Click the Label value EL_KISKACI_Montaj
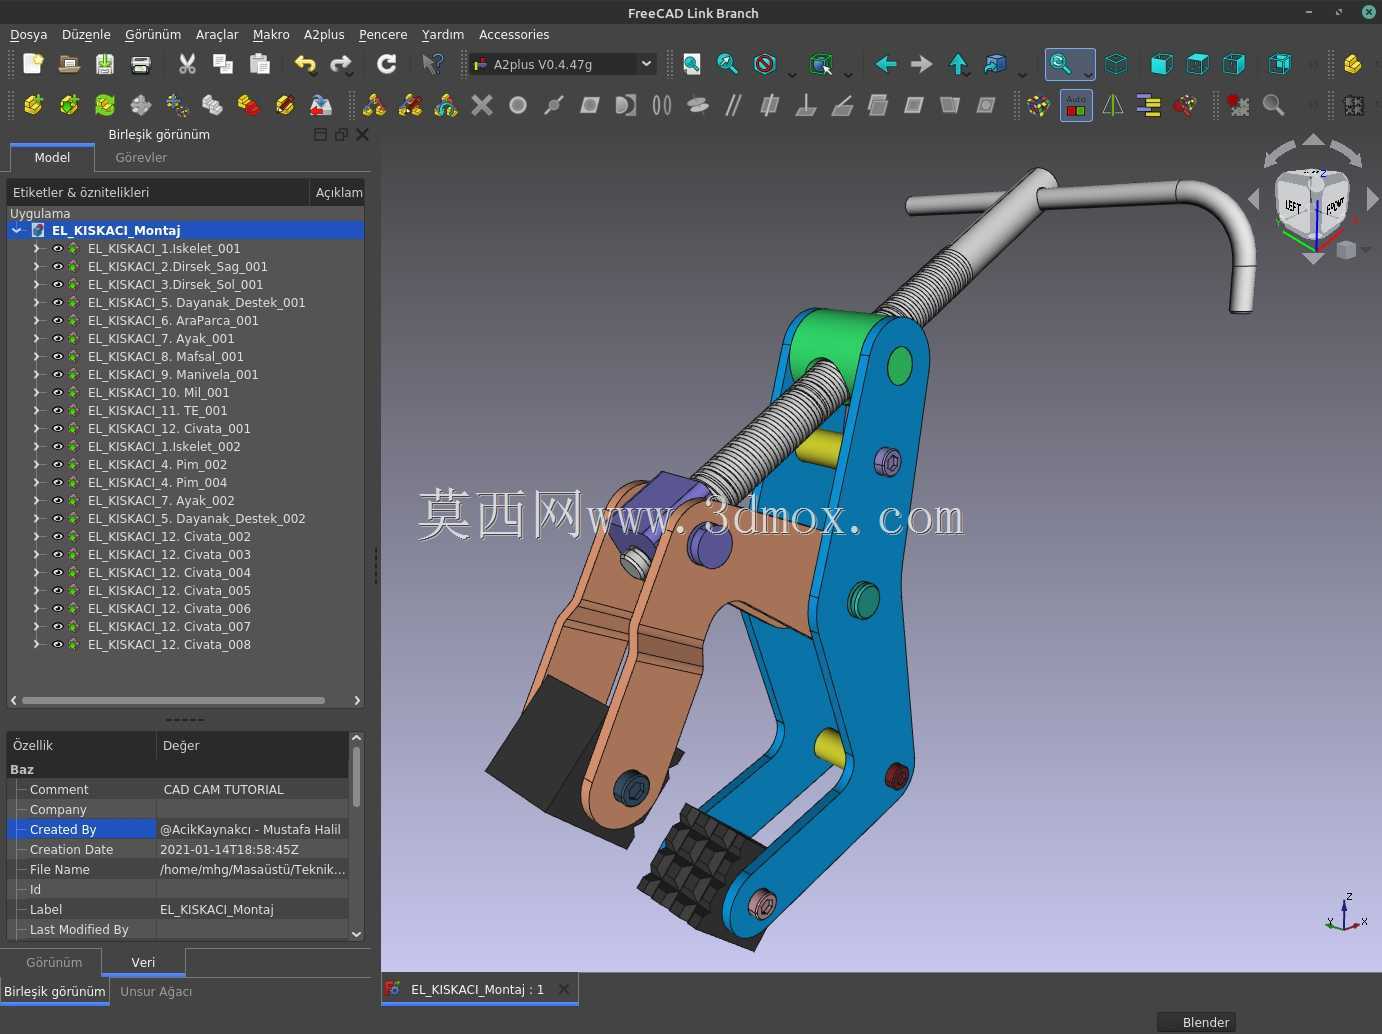Image resolution: width=1382 pixels, height=1034 pixels. pyautogui.click(x=217, y=909)
